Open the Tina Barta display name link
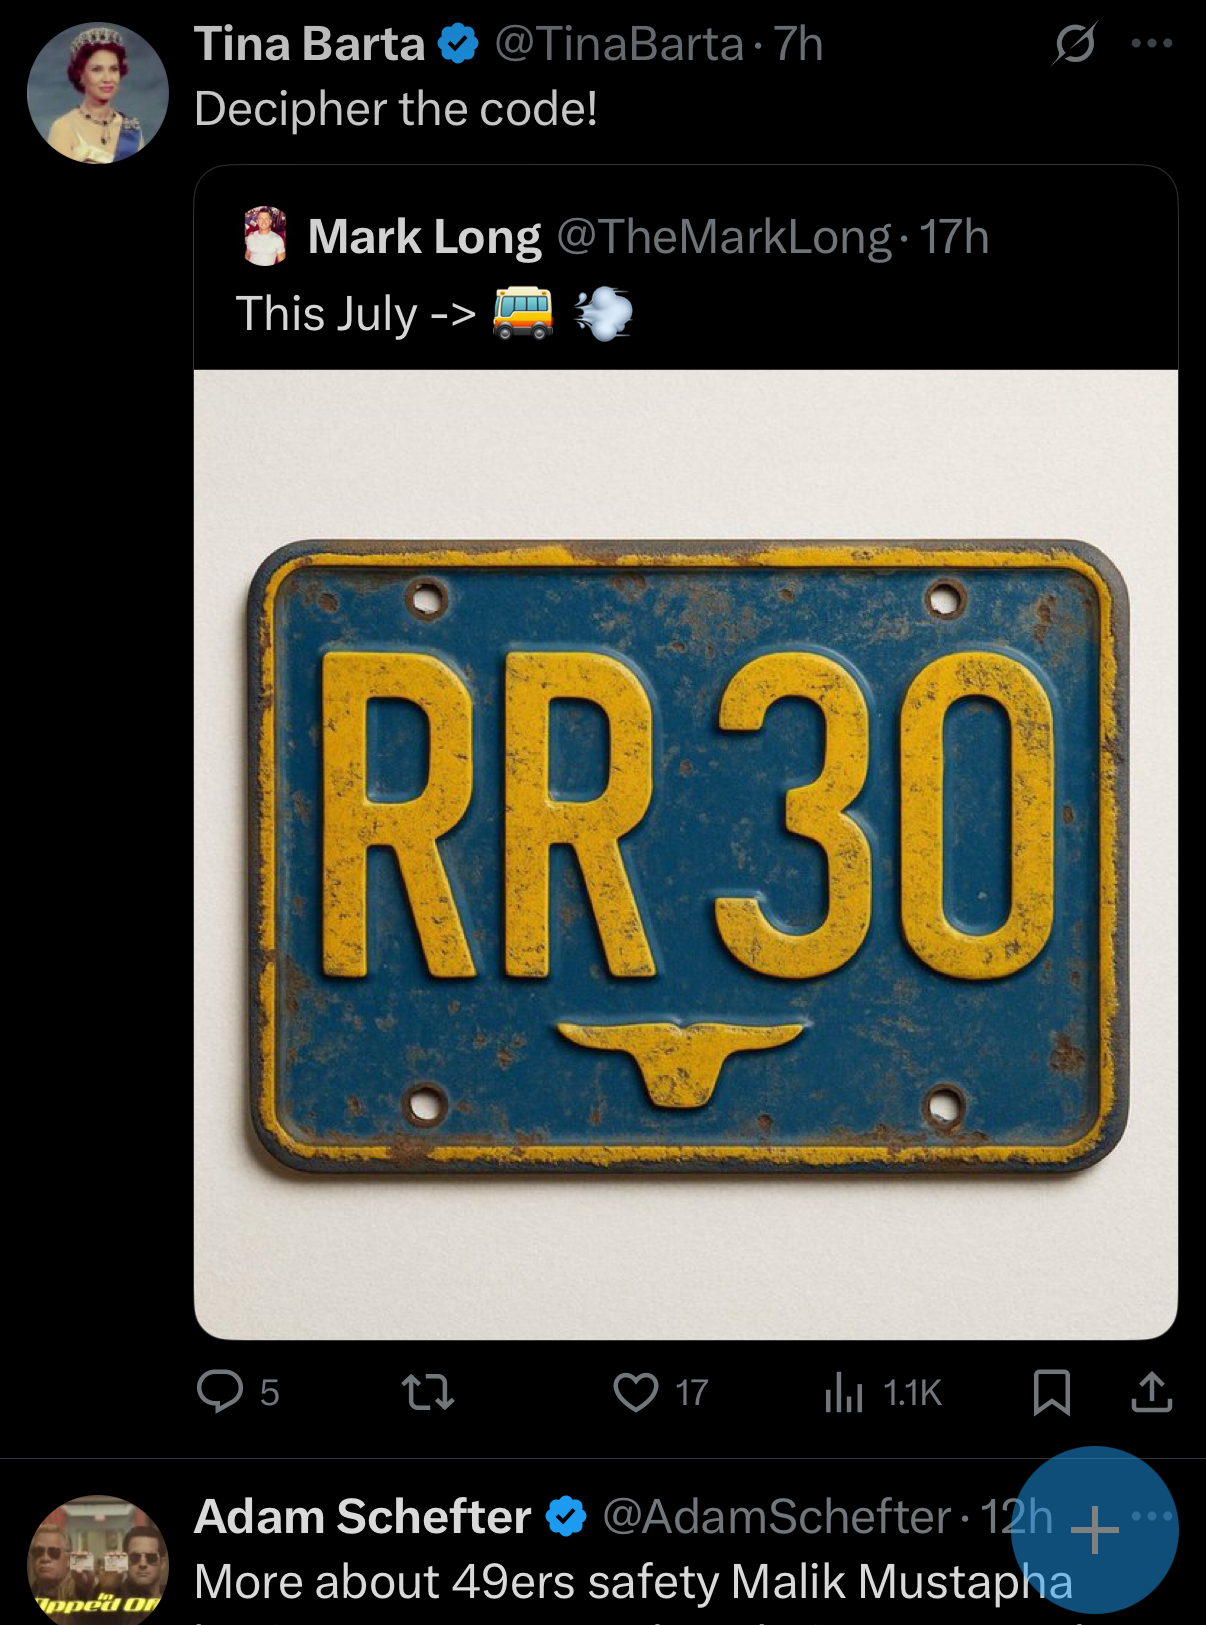Screen dimensions: 1206x1625 (310, 44)
